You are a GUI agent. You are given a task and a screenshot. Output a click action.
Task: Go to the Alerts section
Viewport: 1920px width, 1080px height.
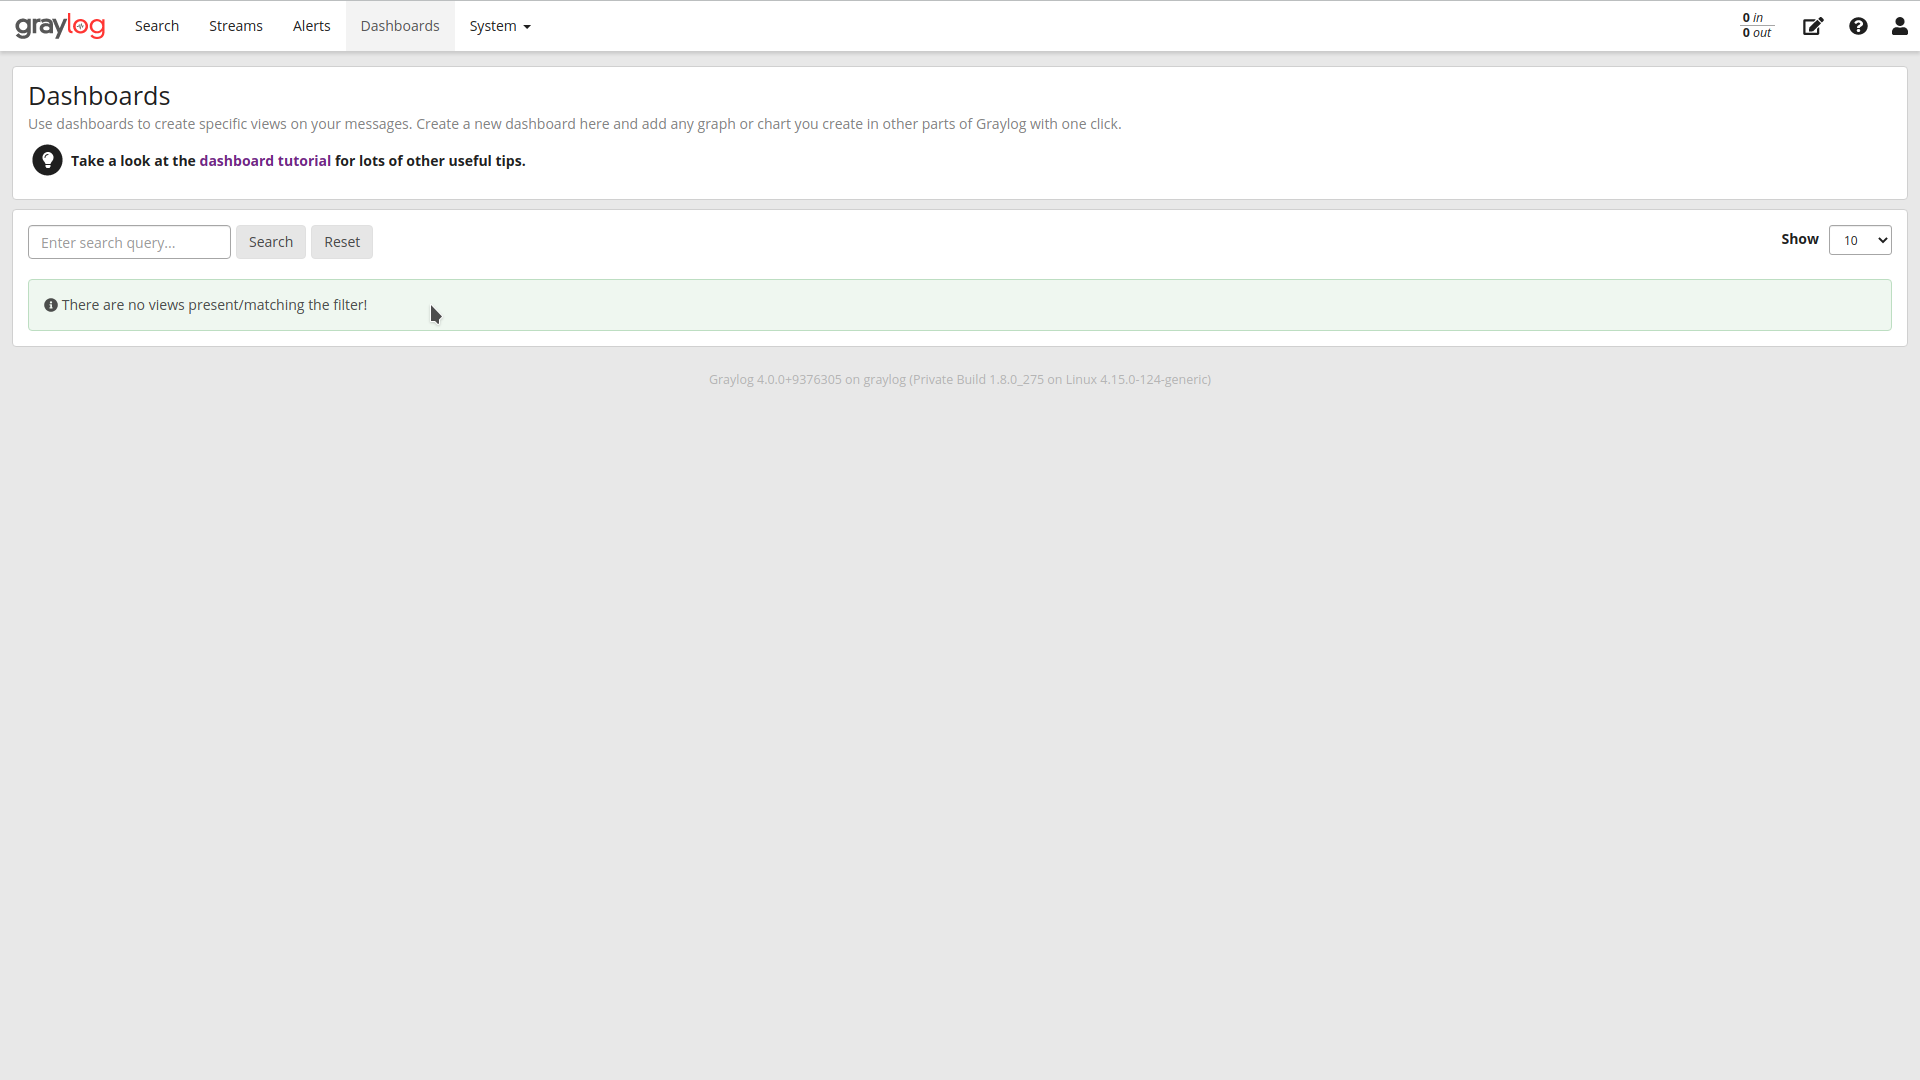311,25
